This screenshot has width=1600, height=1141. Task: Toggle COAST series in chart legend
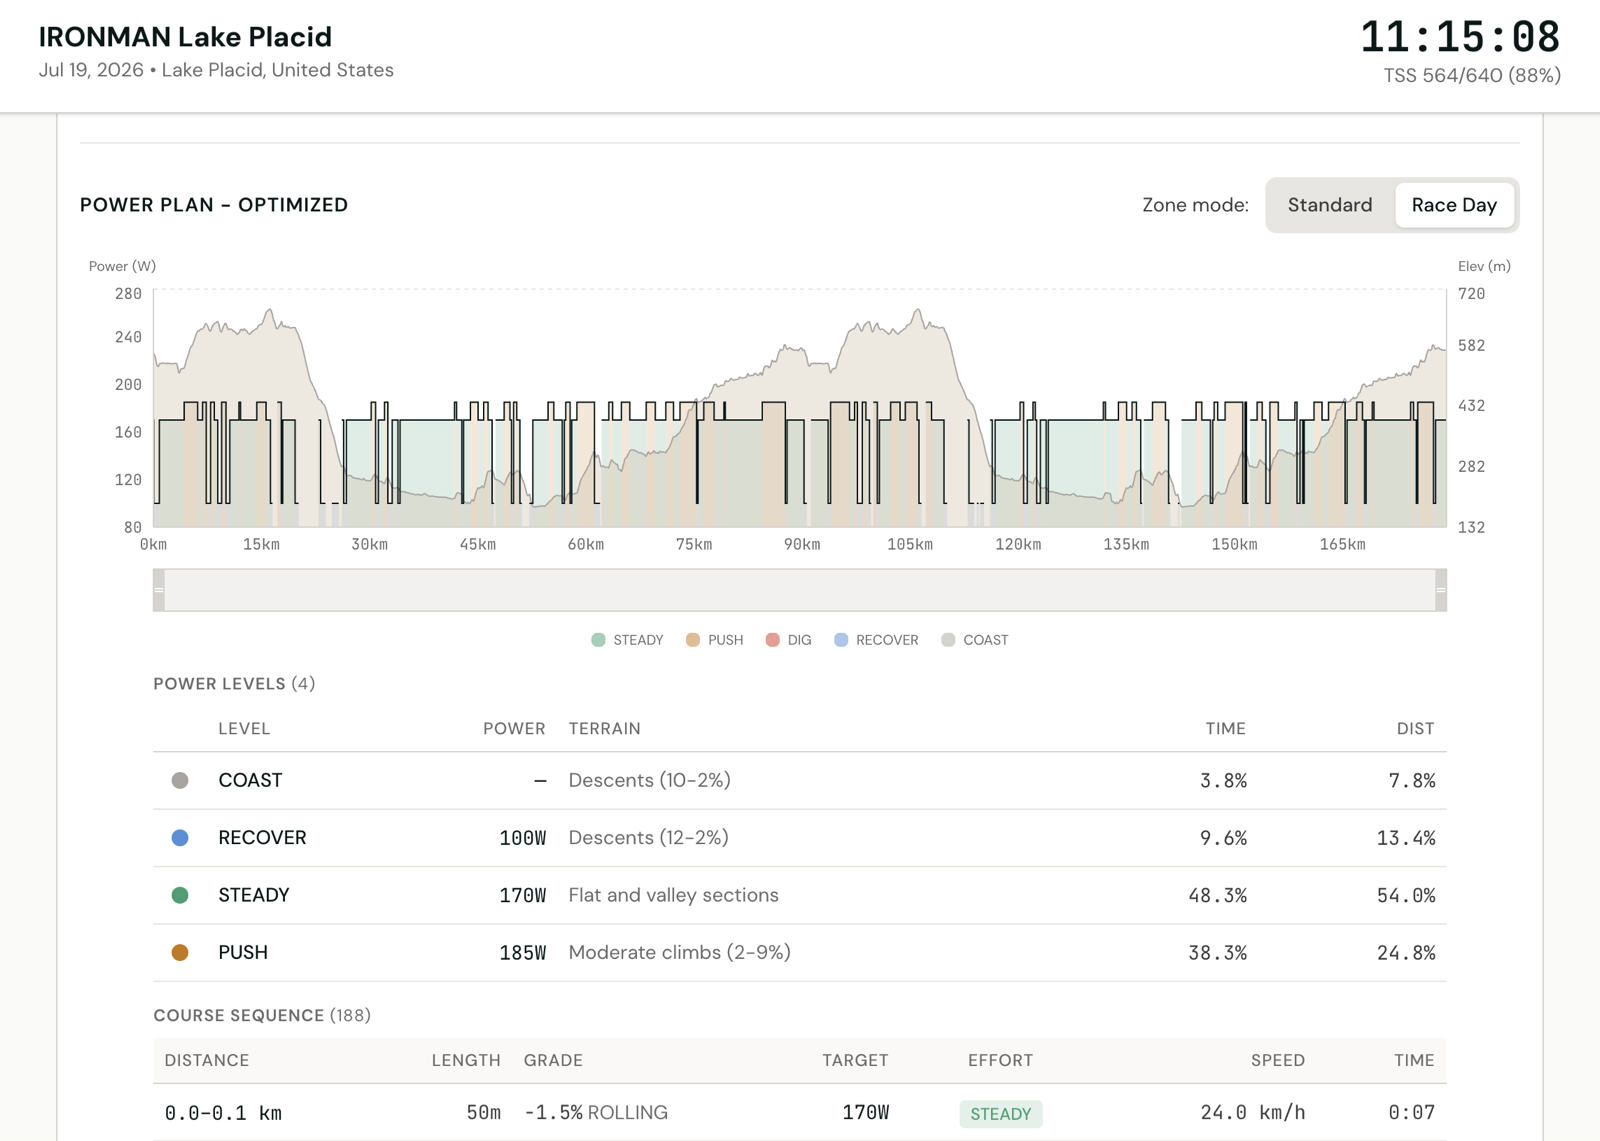coord(975,640)
